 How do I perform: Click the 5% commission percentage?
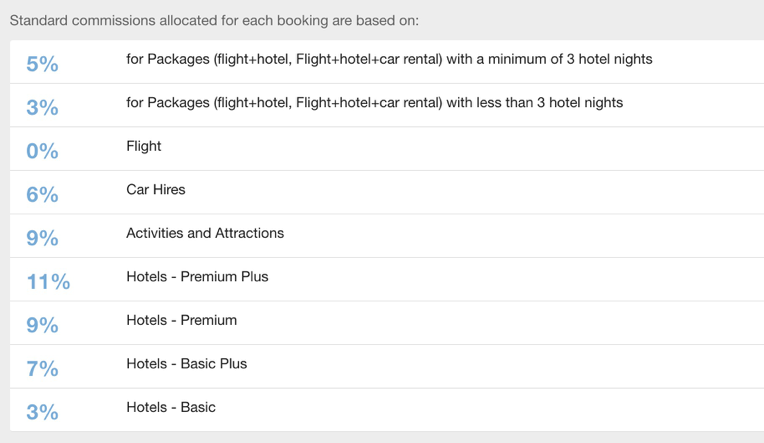coord(42,64)
